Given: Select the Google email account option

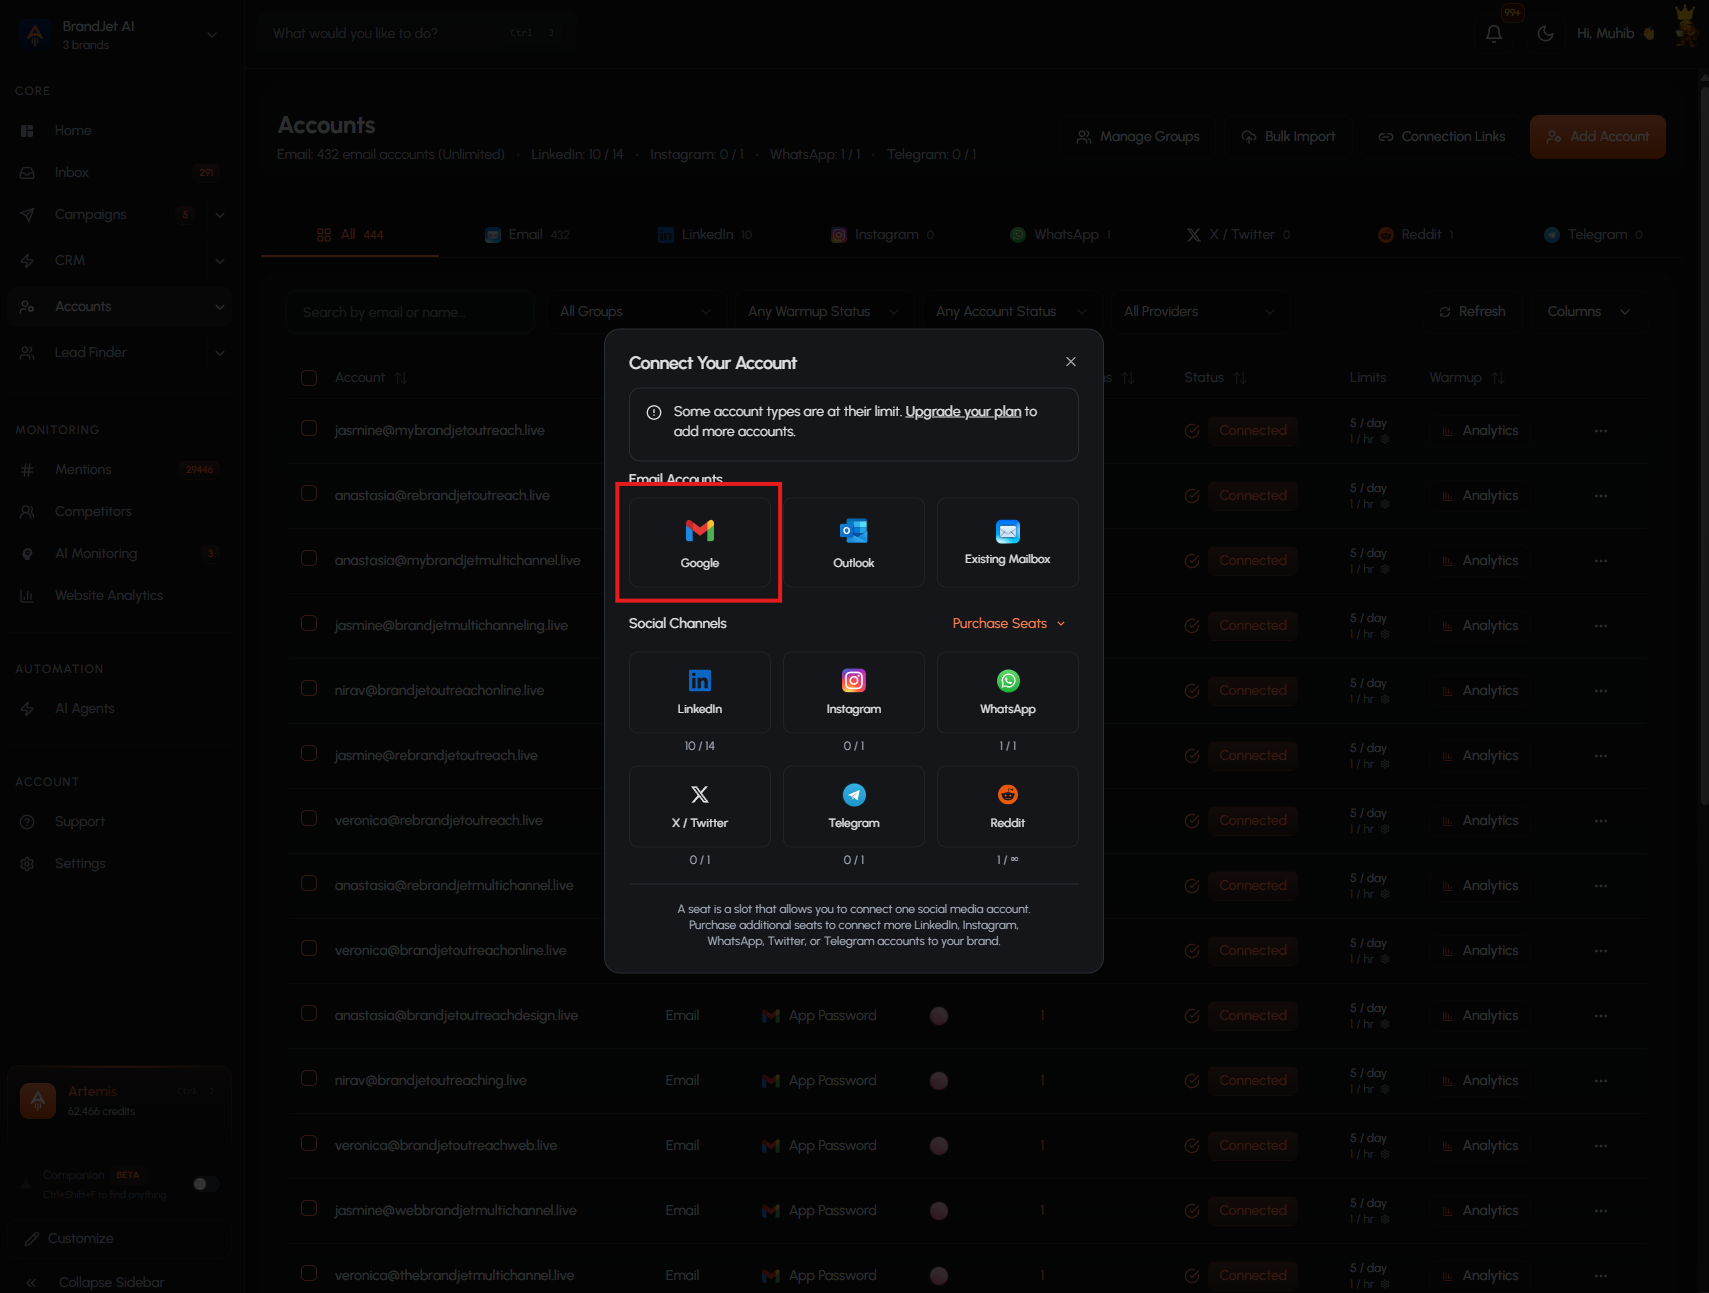Looking at the screenshot, I should [x=699, y=542].
